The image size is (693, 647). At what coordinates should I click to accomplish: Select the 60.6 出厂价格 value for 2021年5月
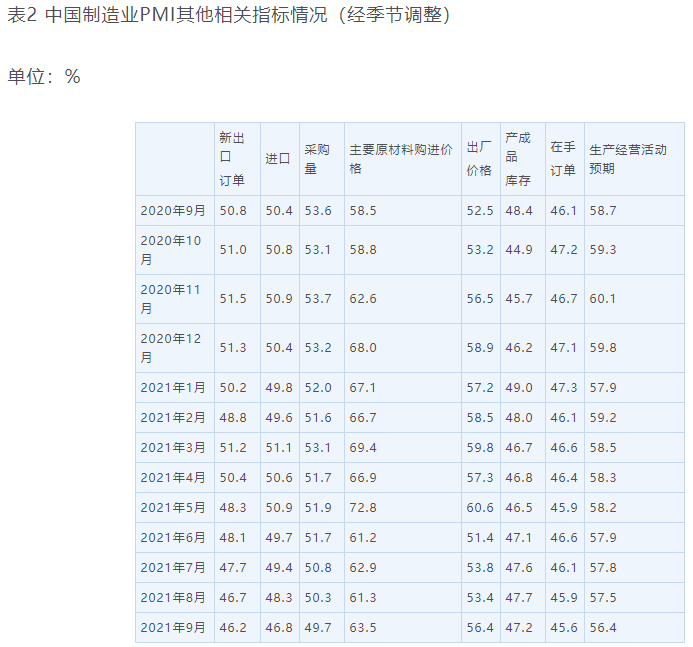point(480,508)
